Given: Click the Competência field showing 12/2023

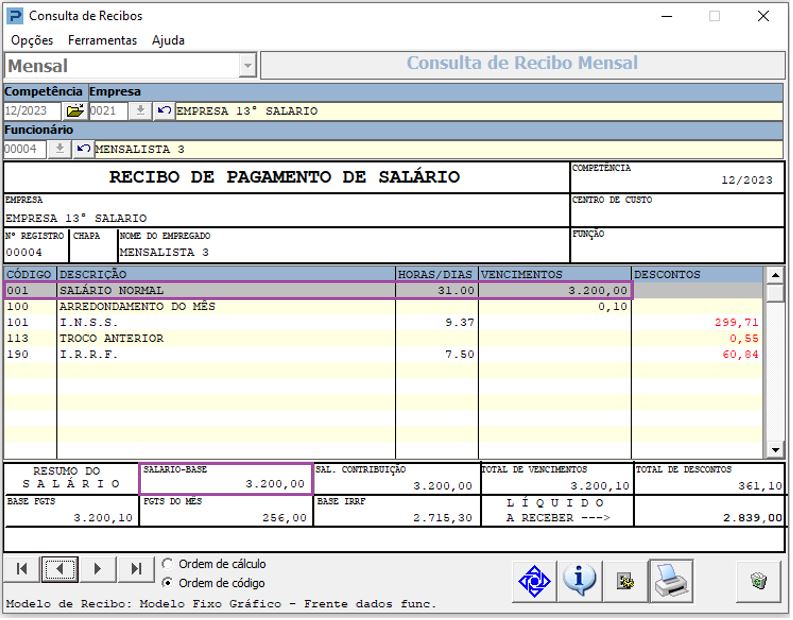Looking at the screenshot, I should [32, 110].
